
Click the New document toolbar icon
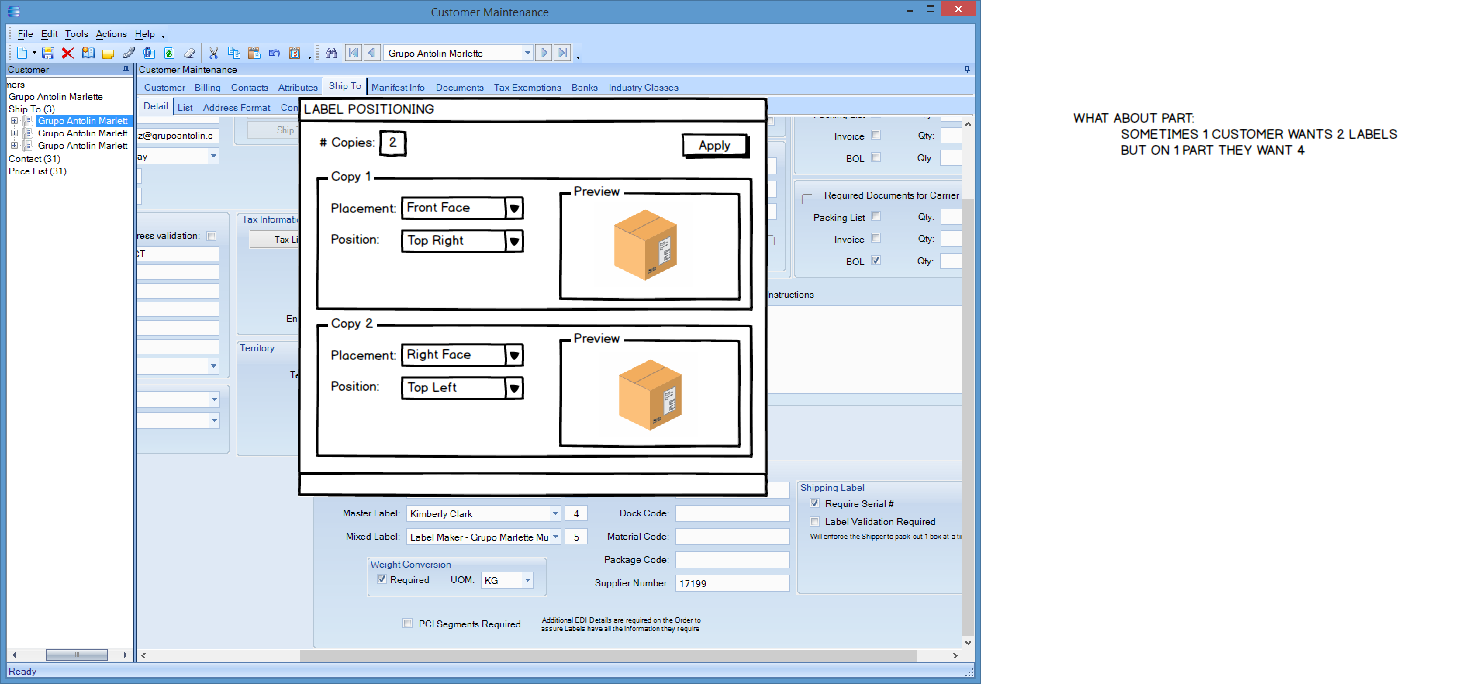21,53
